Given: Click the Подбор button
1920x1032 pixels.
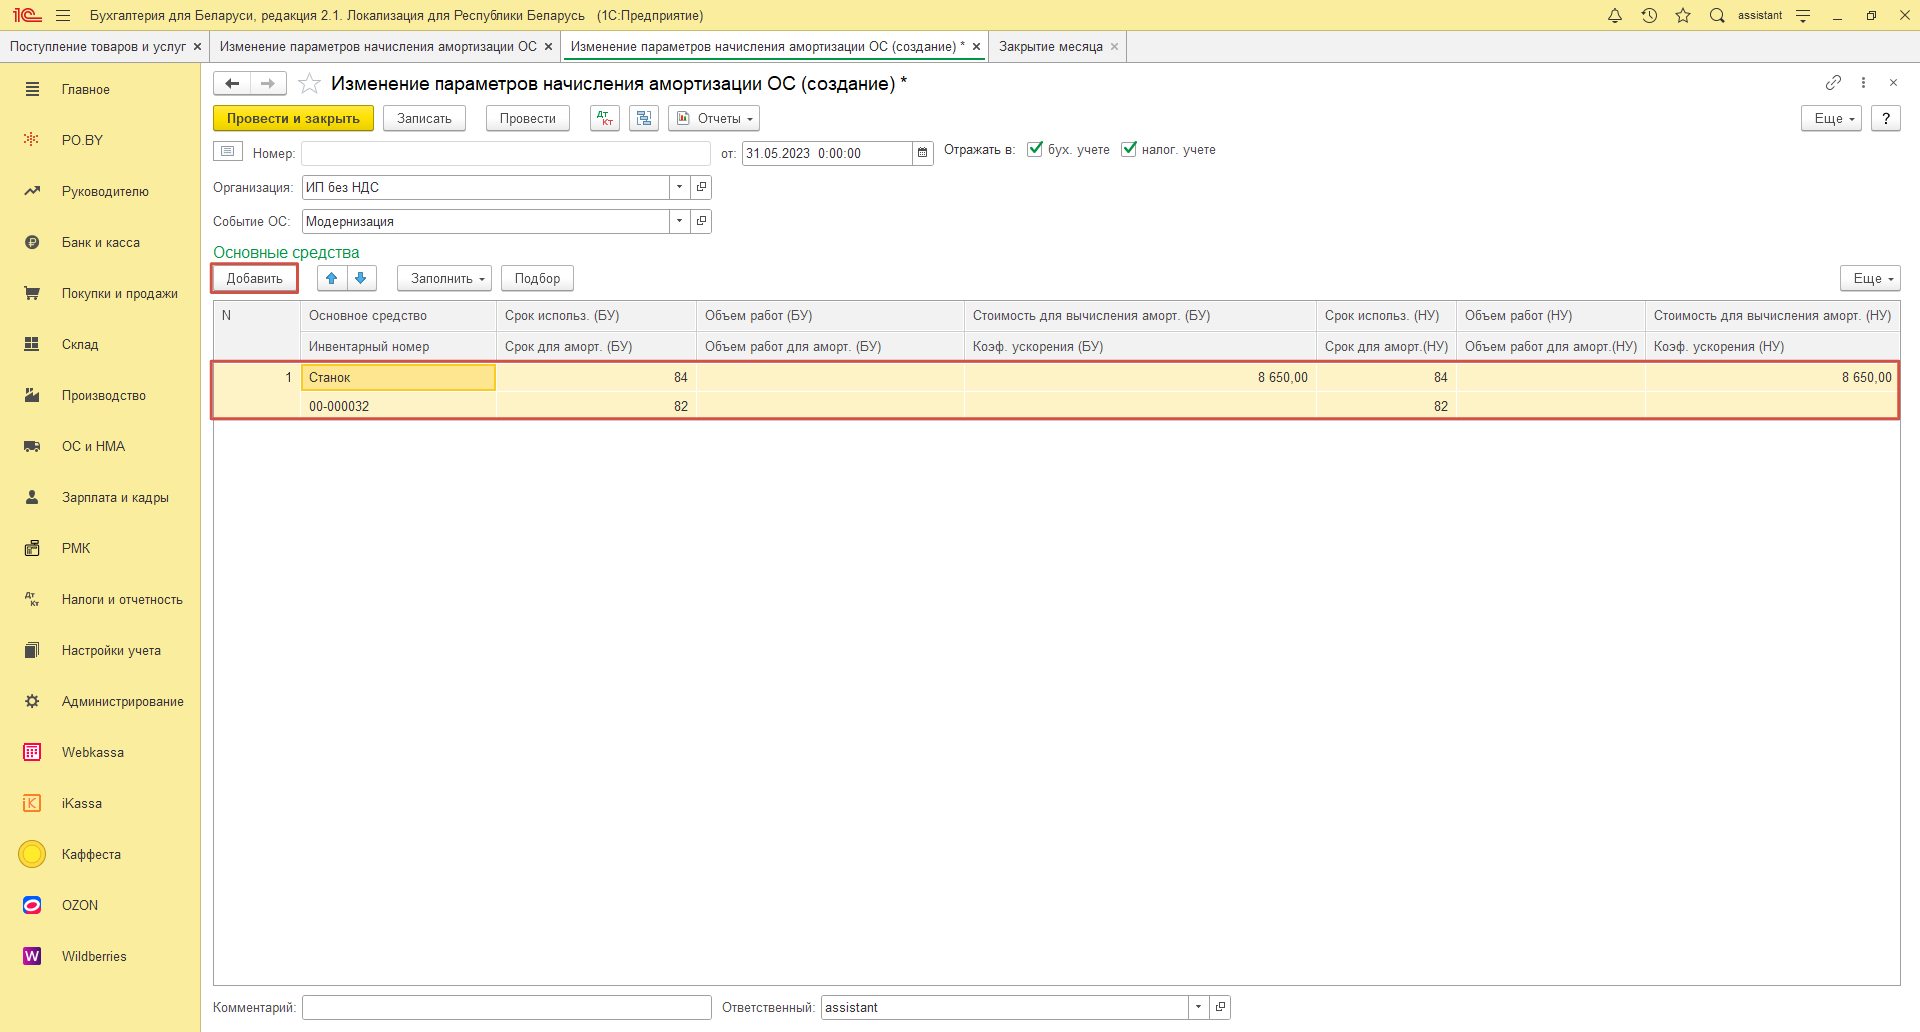Looking at the screenshot, I should click(537, 278).
